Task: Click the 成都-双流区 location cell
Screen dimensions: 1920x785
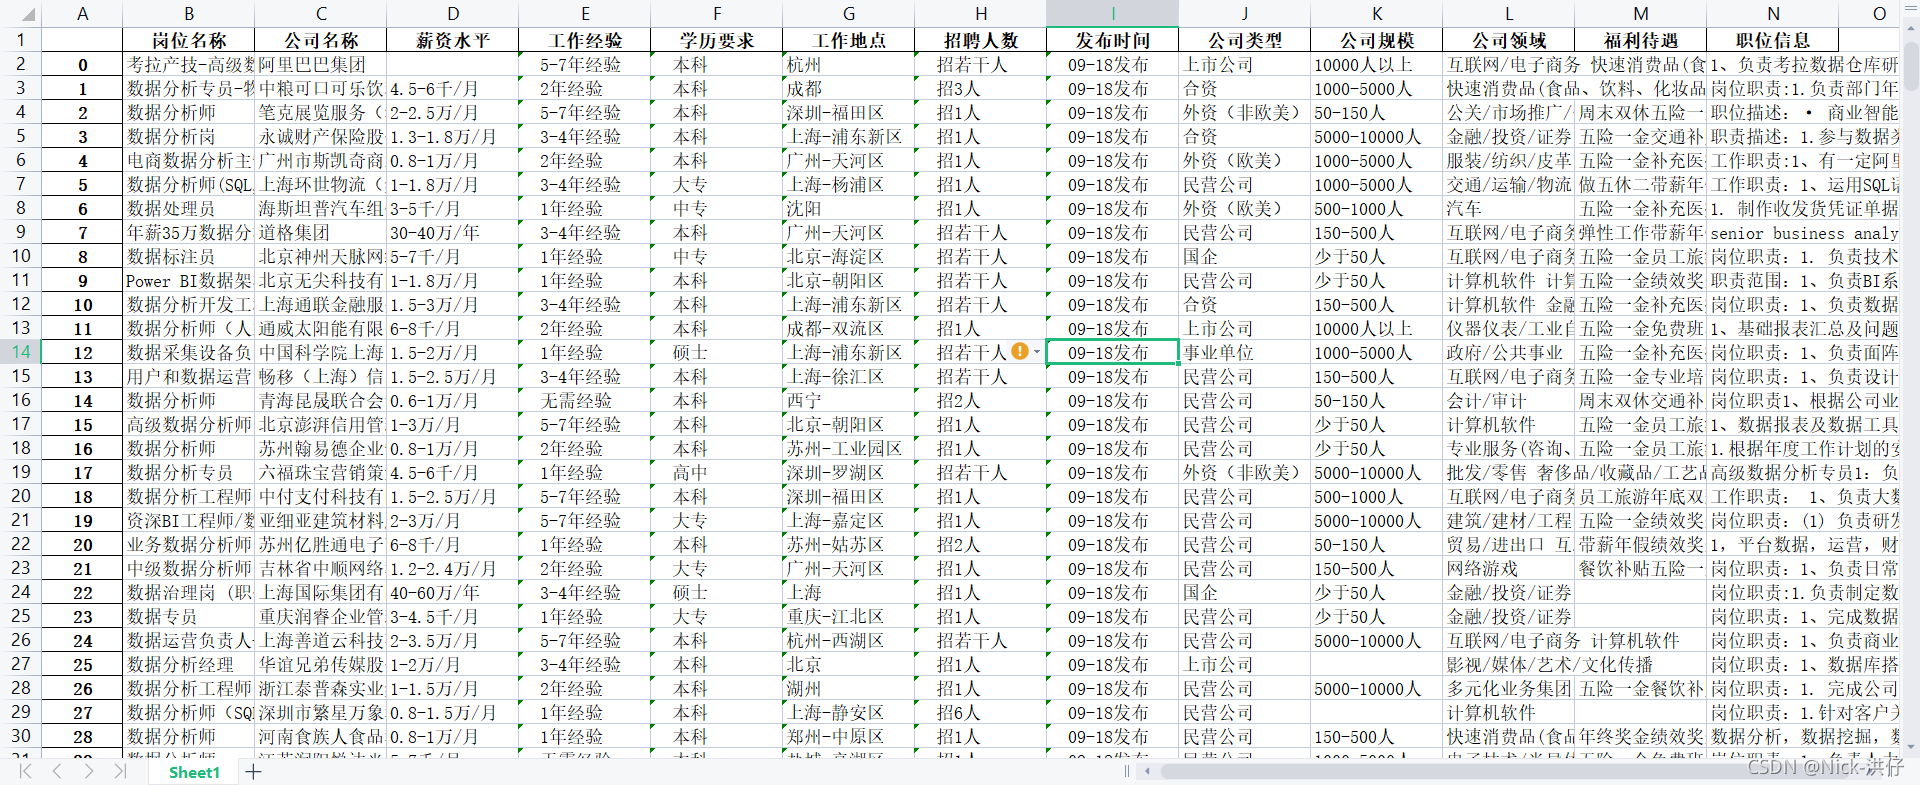Action: click(849, 328)
